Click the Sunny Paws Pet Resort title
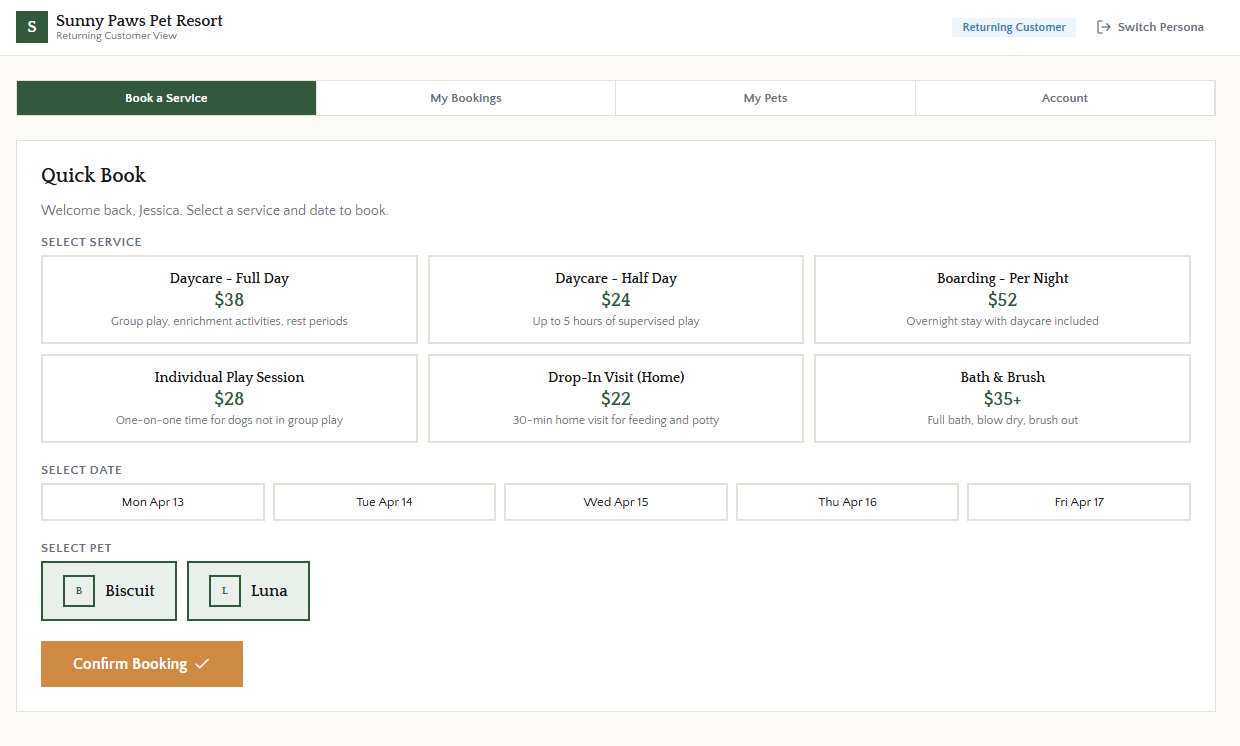 (139, 20)
